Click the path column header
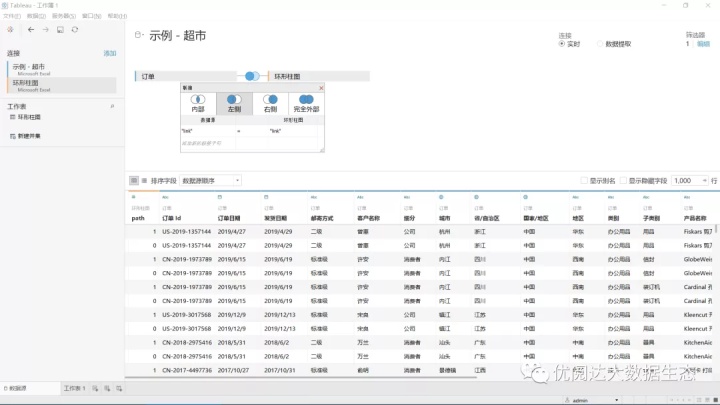 (138, 218)
